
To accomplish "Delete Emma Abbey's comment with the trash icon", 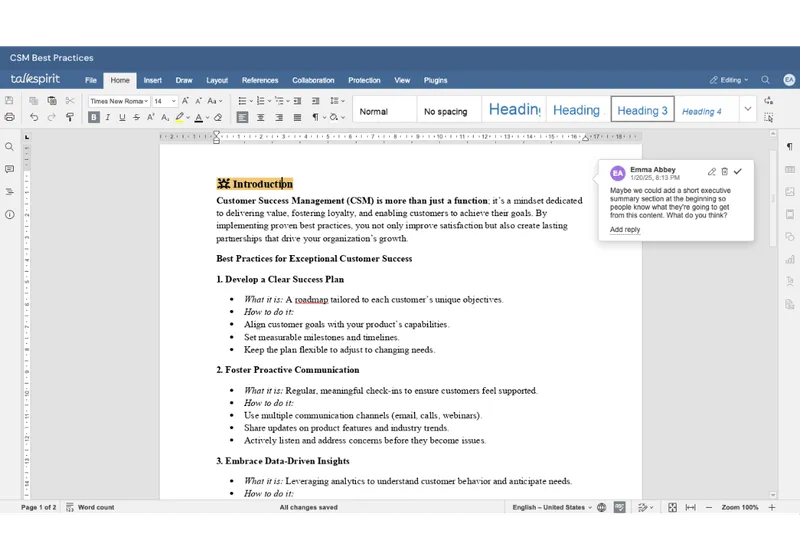I will (724, 172).
